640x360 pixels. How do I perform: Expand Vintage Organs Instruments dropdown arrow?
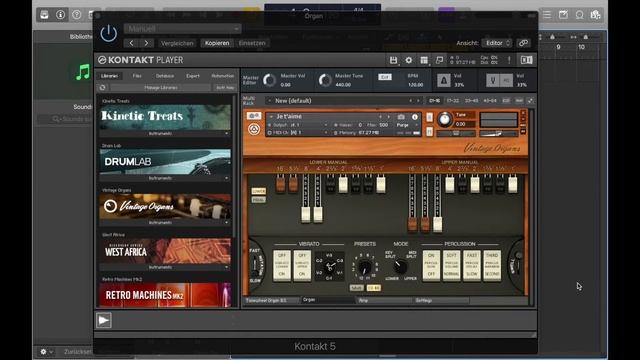coord(227,223)
